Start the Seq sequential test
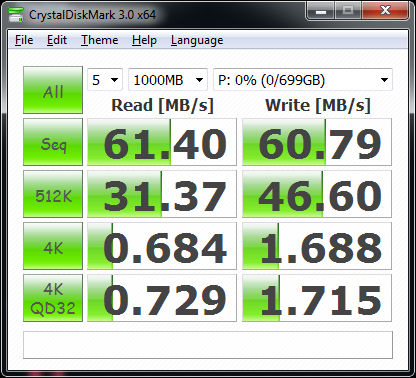The image size is (416, 378). pos(53,142)
